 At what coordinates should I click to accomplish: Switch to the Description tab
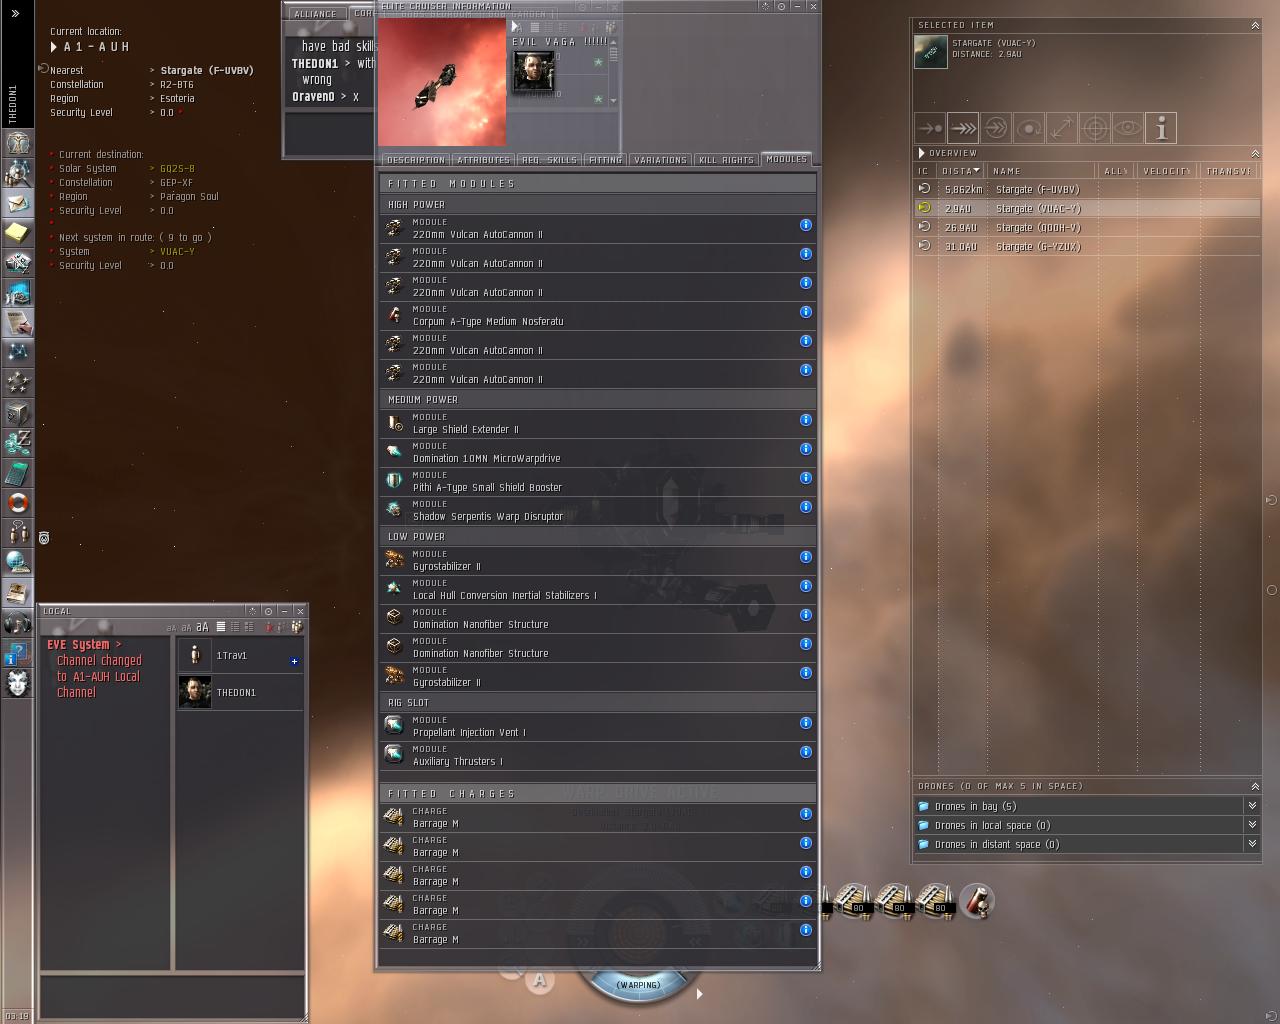[x=415, y=160]
